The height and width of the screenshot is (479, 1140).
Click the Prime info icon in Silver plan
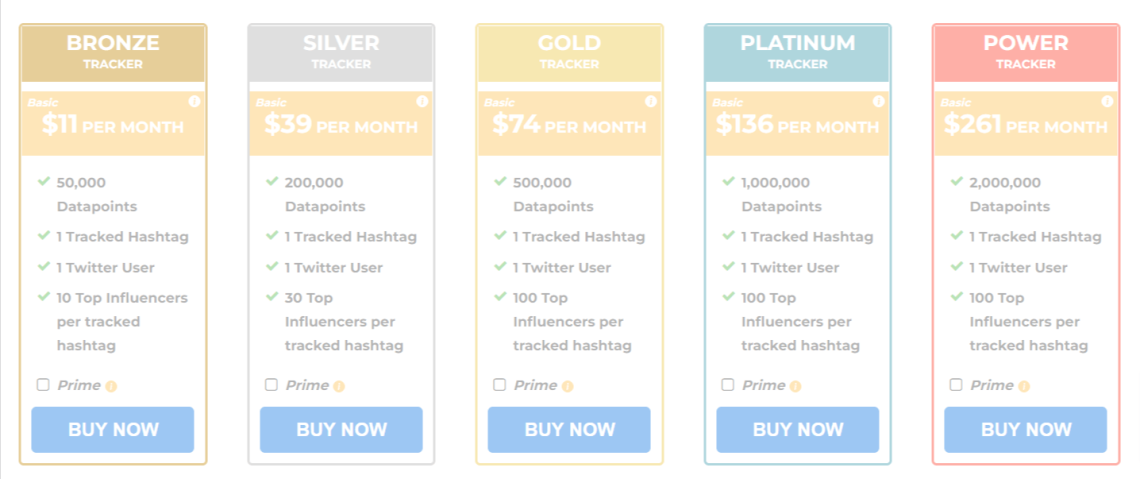coord(339,386)
